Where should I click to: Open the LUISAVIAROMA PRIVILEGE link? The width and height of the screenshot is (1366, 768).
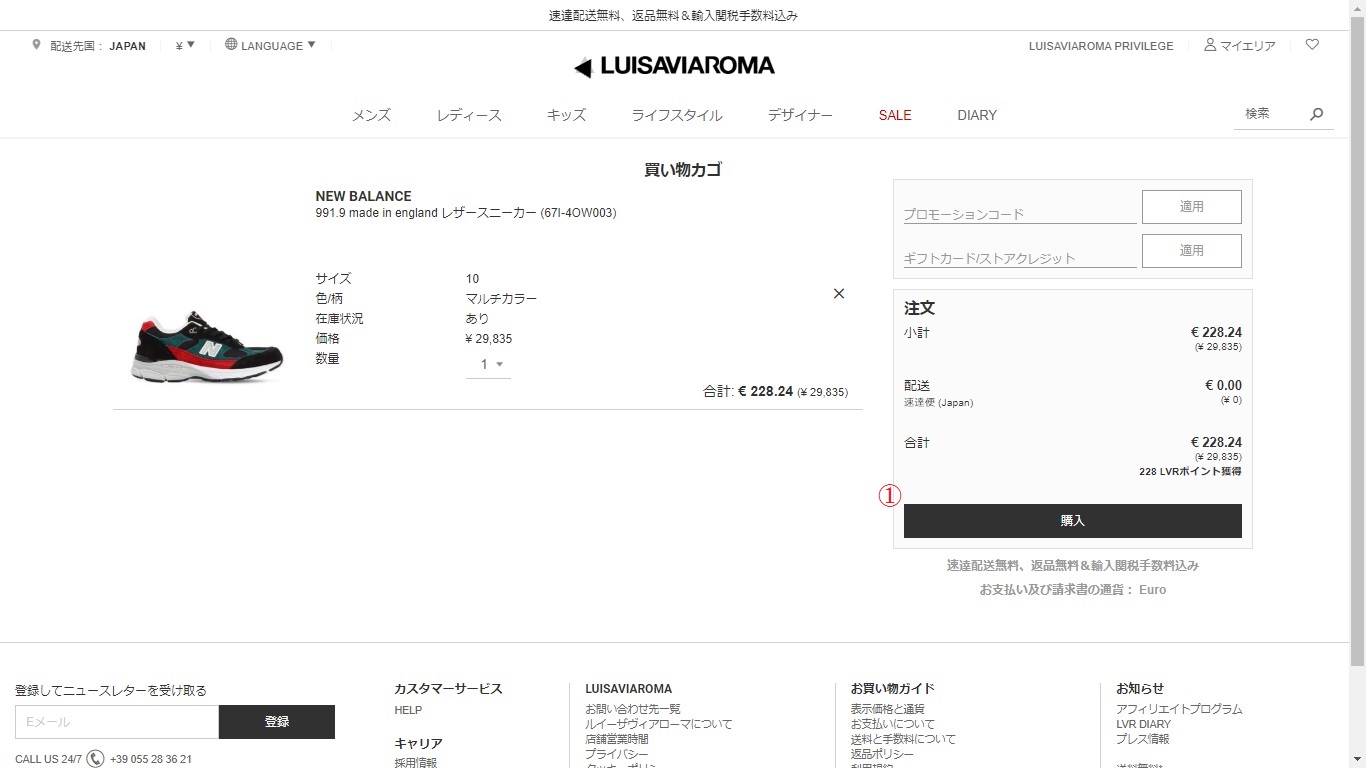click(1101, 46)
